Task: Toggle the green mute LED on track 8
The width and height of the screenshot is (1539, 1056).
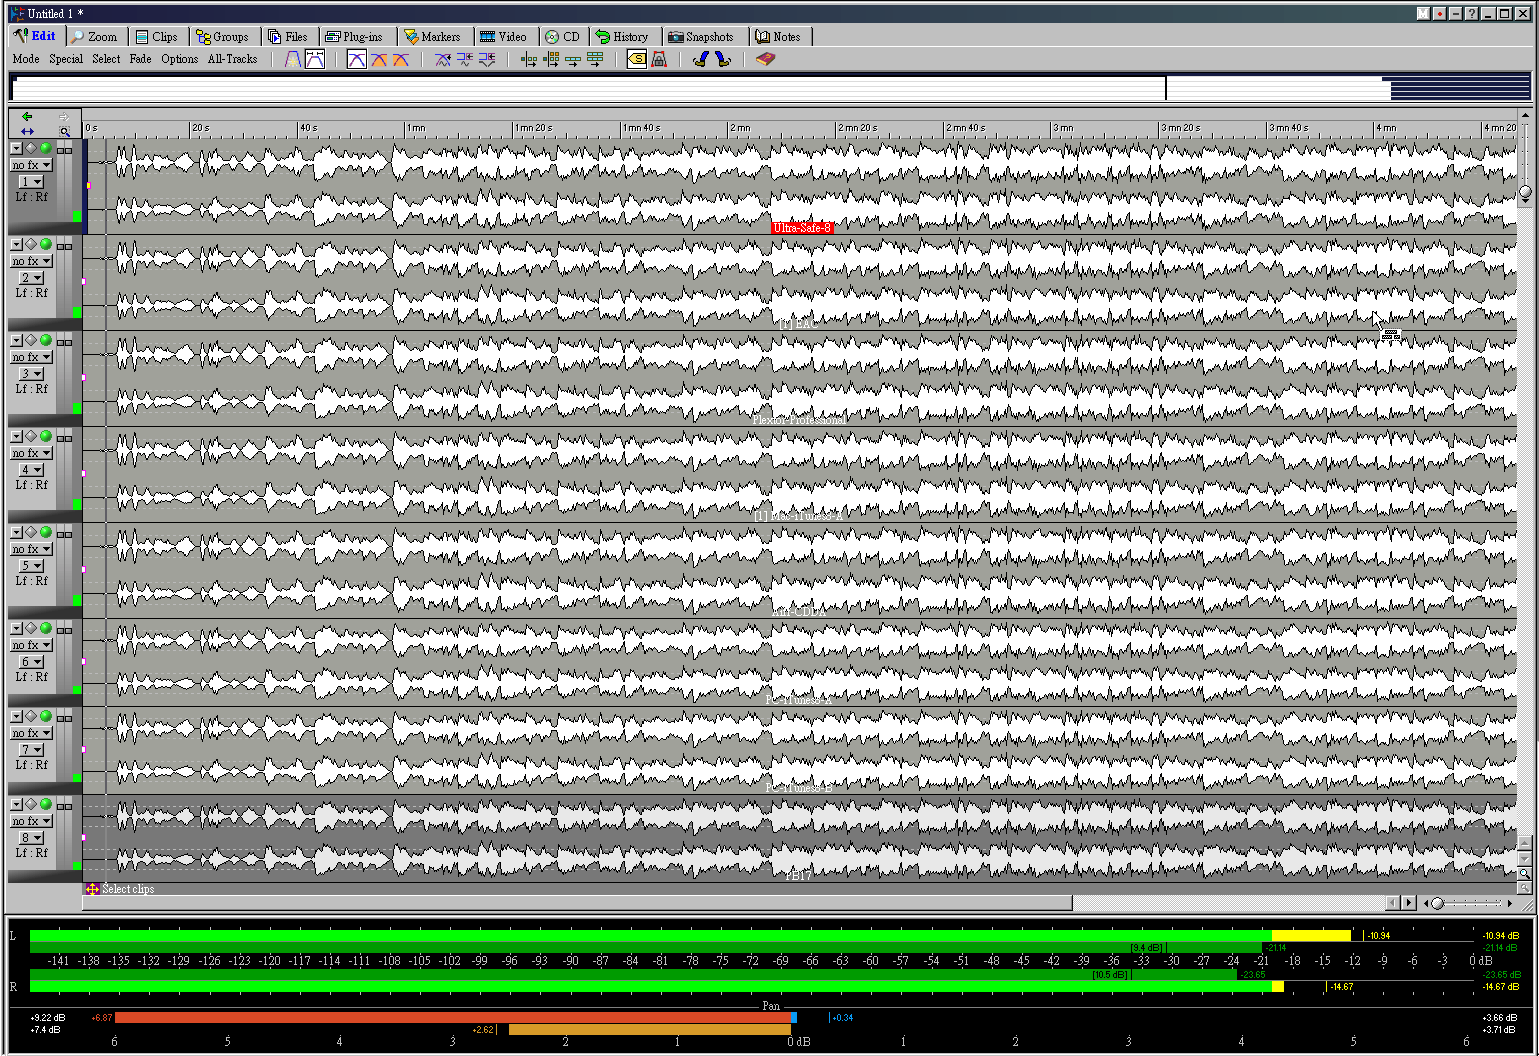Action: point(45,804)
